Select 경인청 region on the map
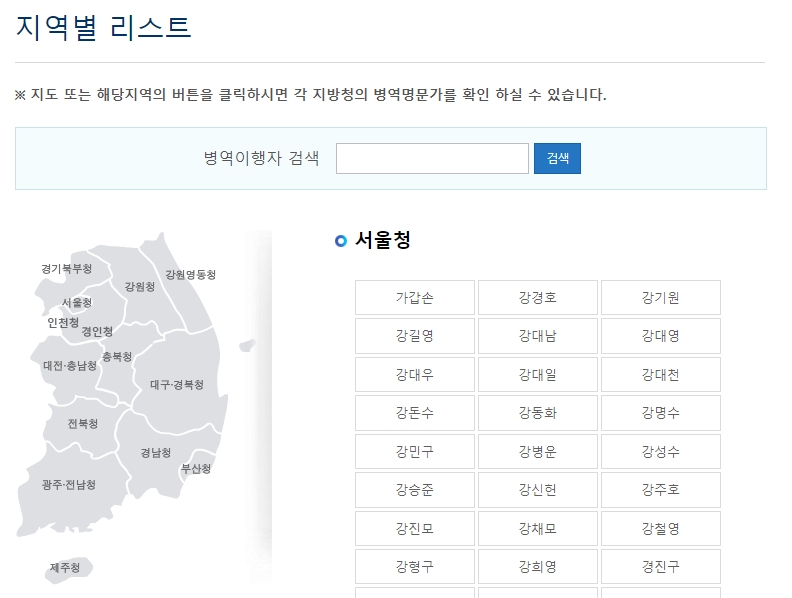The width and height of the screenshot is (792, 598). (x=97, y=331)
